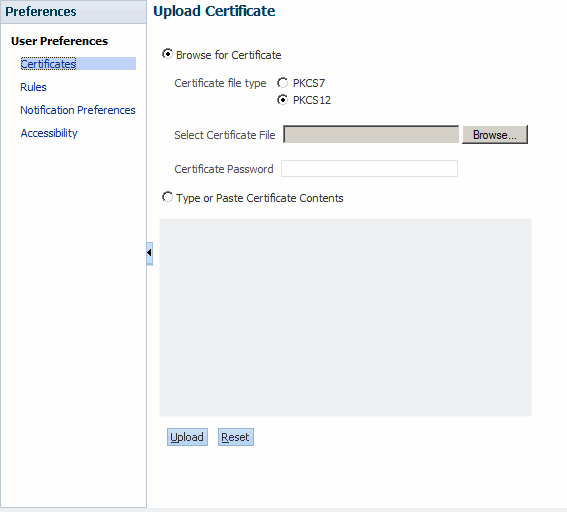567x512 pixels.
Task: Click the Preferences panel header
Action: tap(73, 12)
